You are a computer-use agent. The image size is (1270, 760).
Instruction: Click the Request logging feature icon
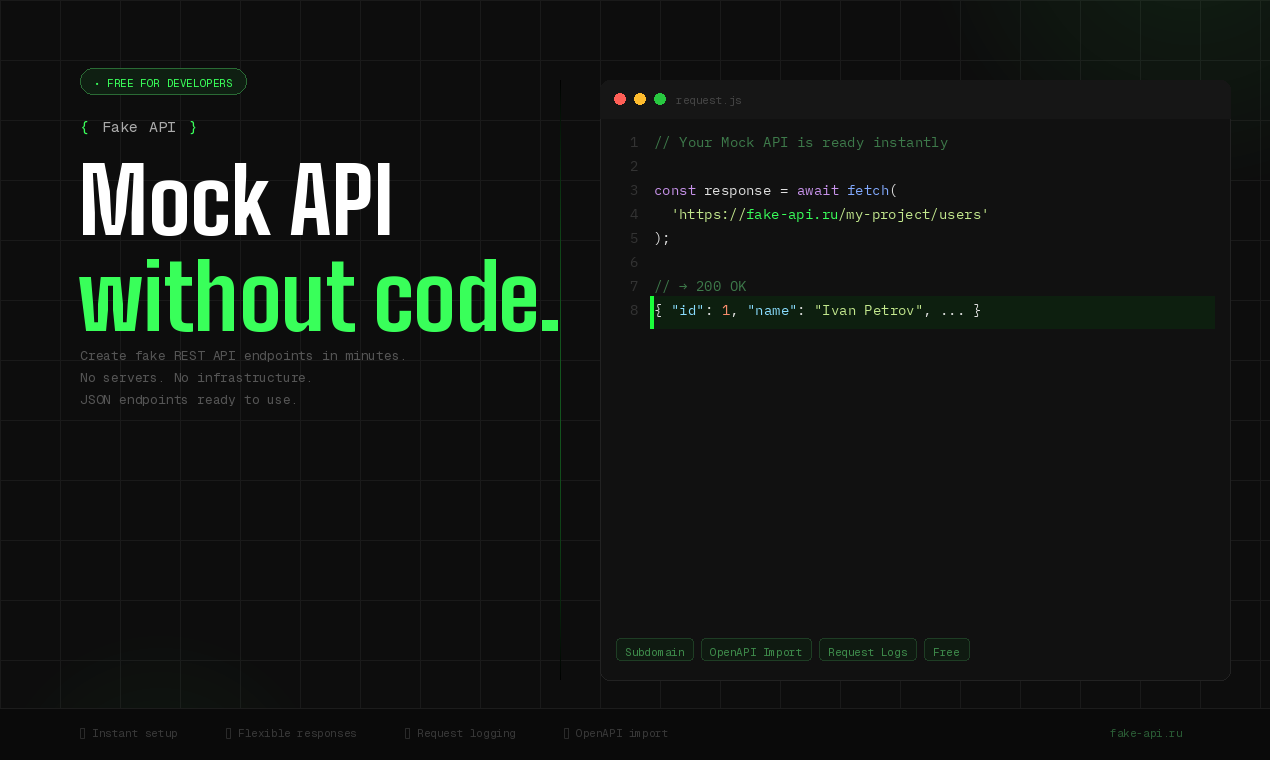pos(407,732)
